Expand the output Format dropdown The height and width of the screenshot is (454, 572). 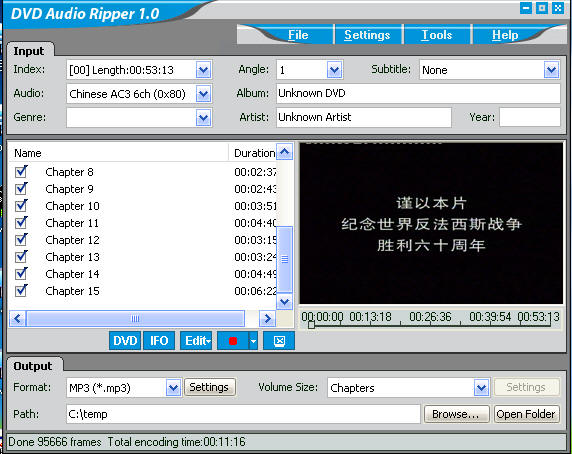(173, 388)
